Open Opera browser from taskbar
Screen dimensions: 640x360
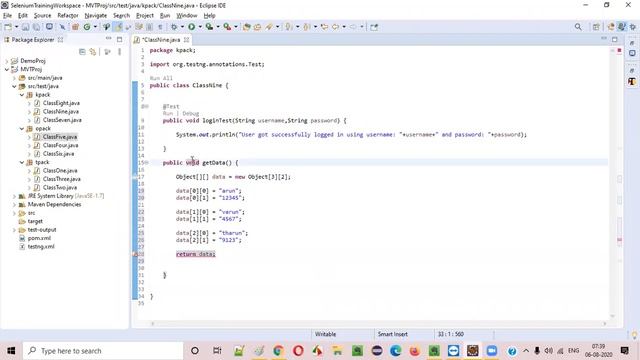pyautogui.click(x=298, y=351)
